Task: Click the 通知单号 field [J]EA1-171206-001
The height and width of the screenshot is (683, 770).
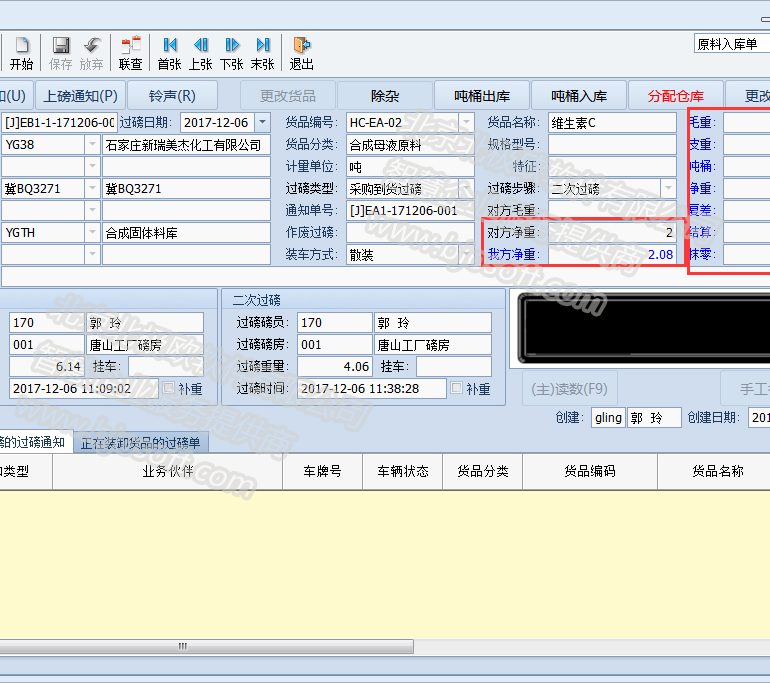Action: click(x=410, y=210)
